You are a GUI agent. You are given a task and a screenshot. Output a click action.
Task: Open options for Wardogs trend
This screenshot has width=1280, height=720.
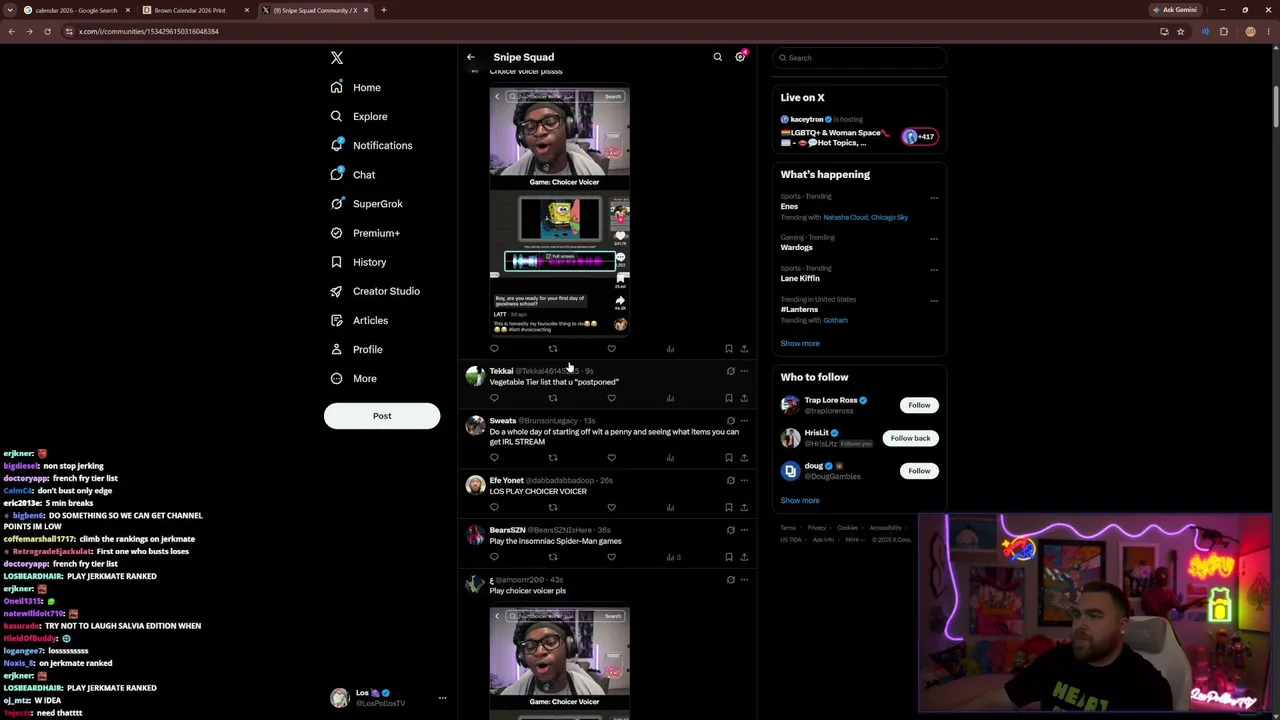click(x=934, y=239)
